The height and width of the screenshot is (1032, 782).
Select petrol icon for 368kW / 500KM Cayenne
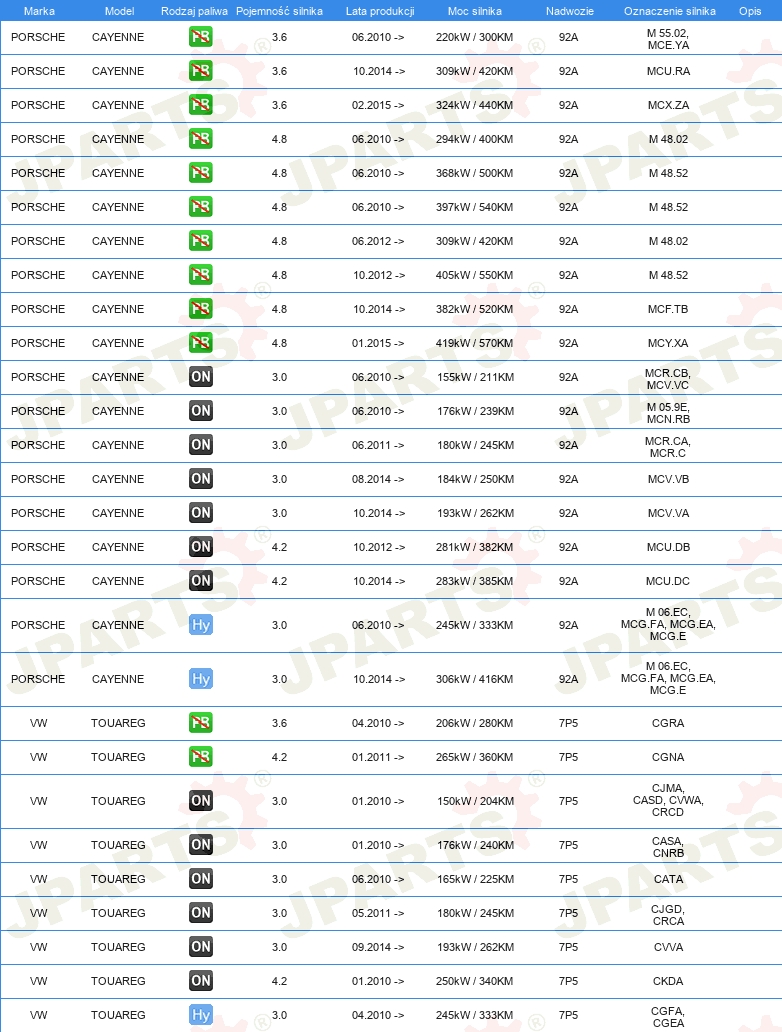click(201, 173)
